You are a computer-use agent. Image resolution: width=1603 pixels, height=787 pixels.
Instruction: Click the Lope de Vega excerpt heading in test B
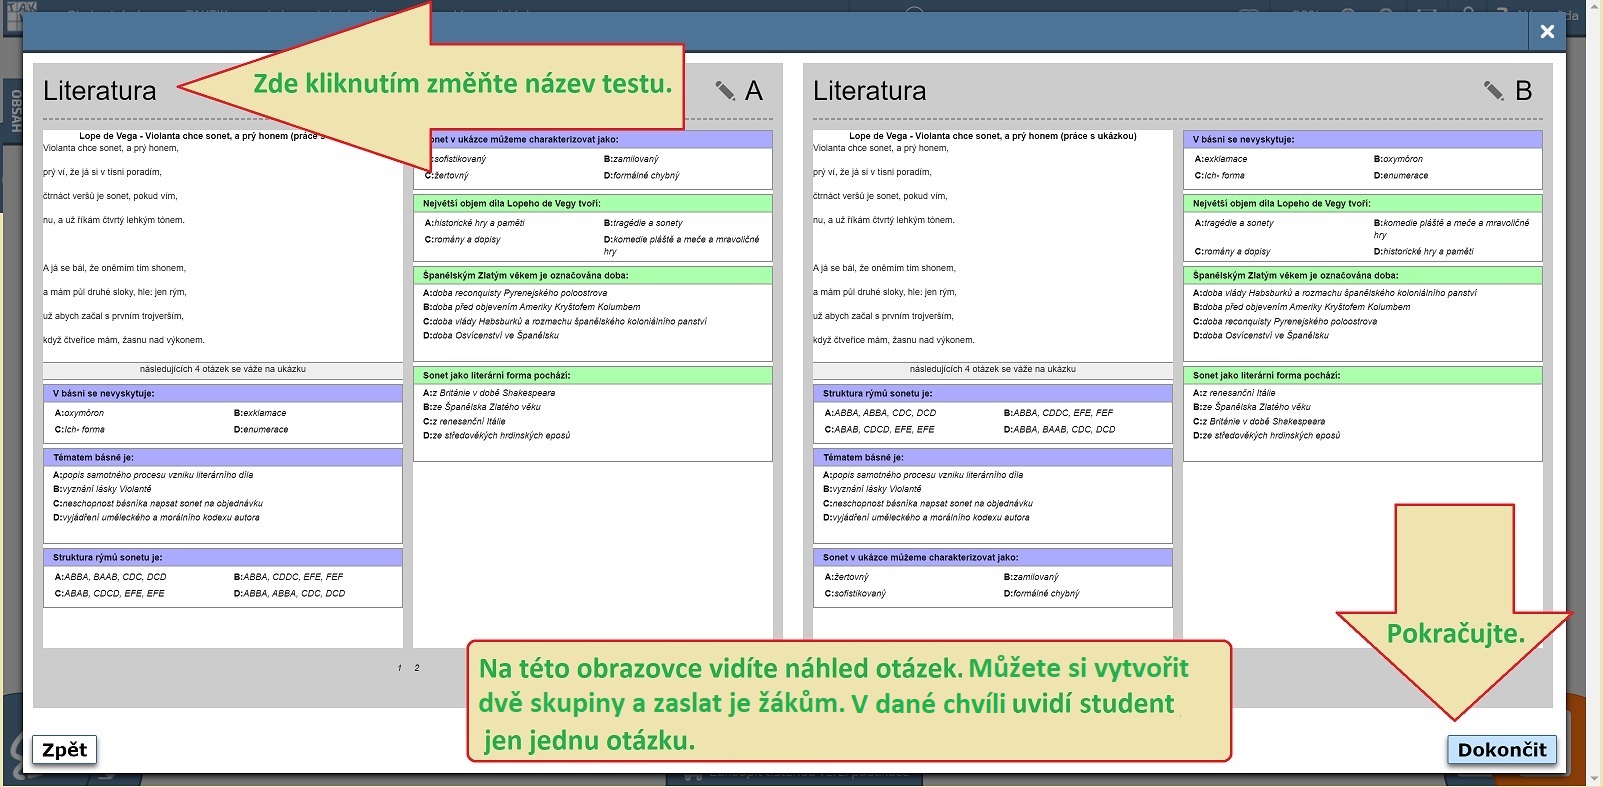[993, 136]
